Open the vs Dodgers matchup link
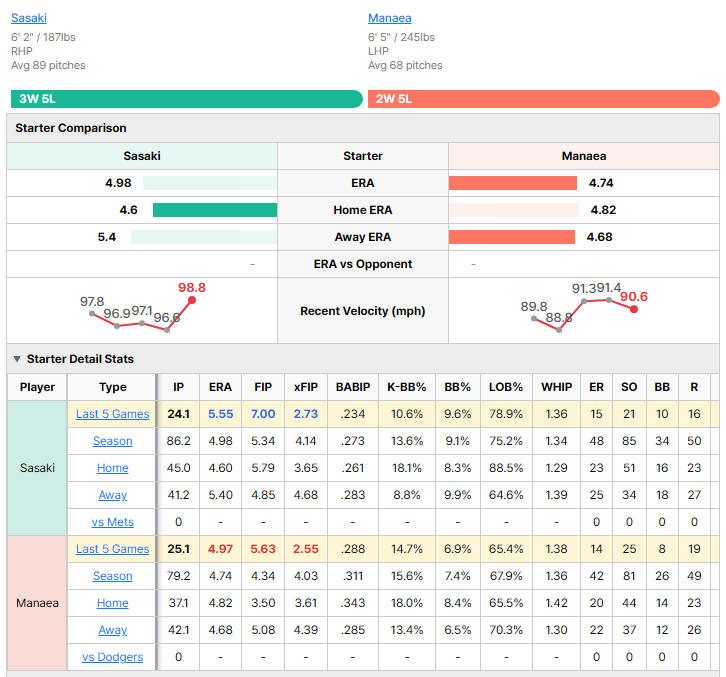 point(113,657)
